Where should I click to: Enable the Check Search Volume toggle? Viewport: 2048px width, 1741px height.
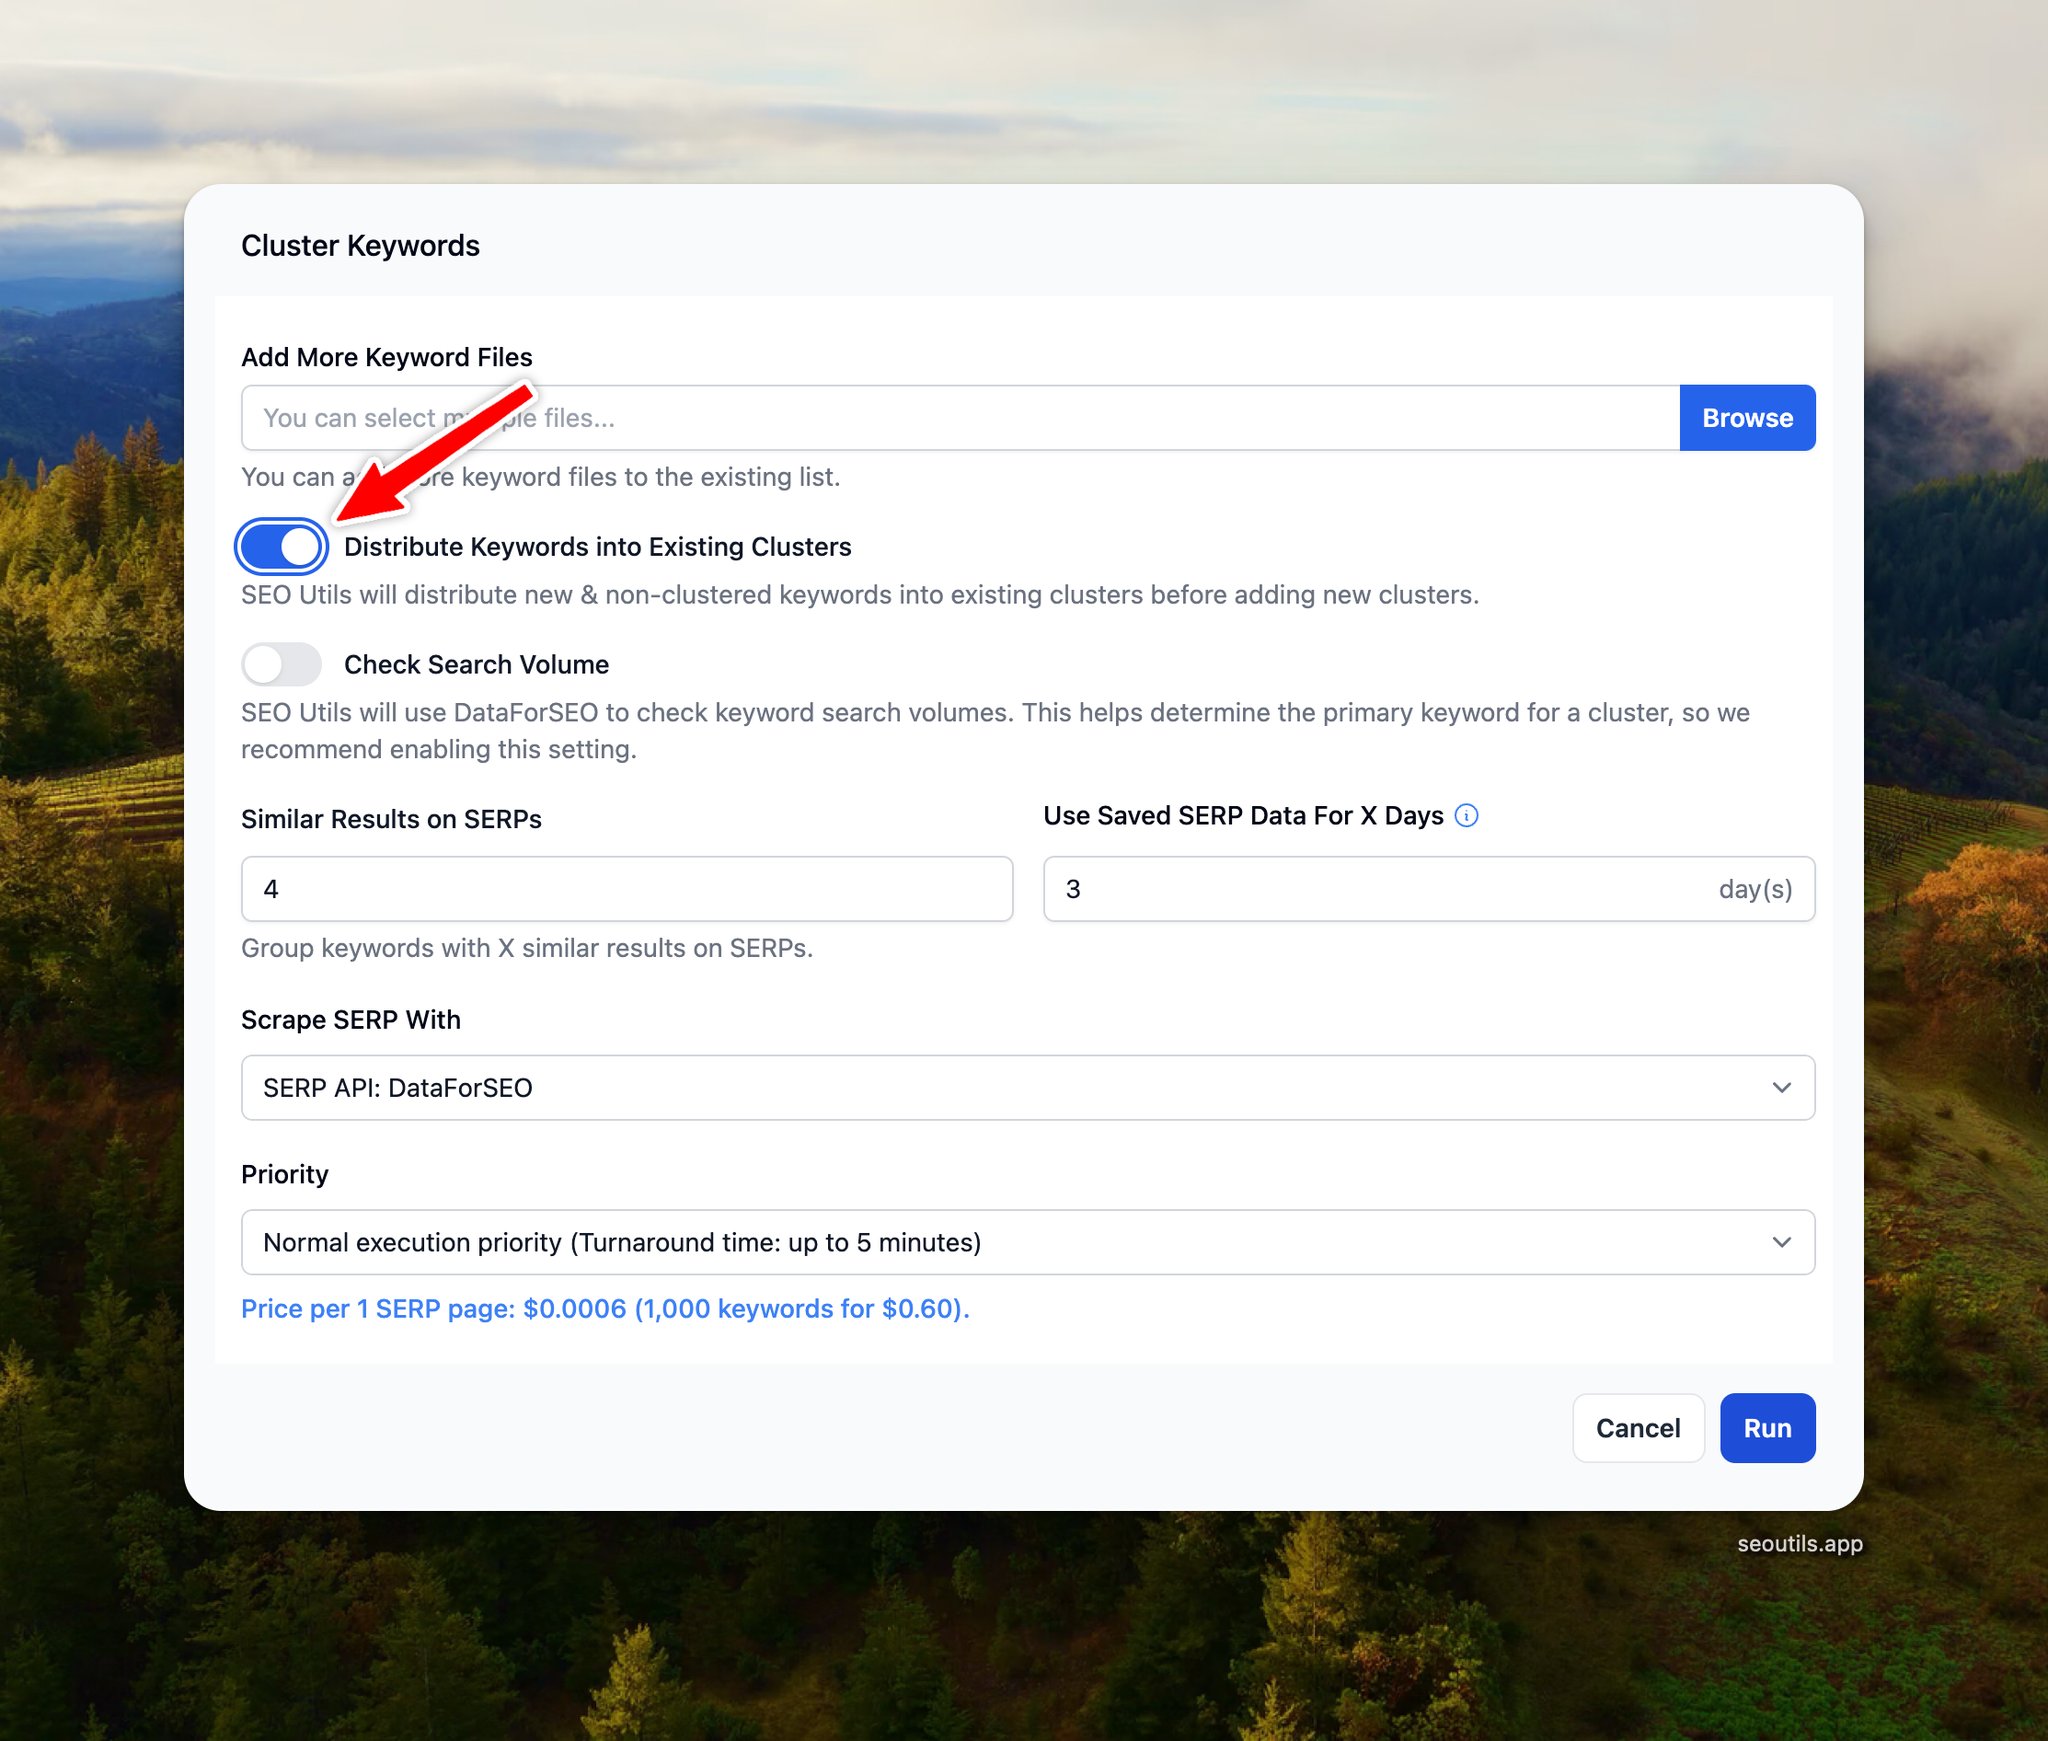[x=282, y=665]
